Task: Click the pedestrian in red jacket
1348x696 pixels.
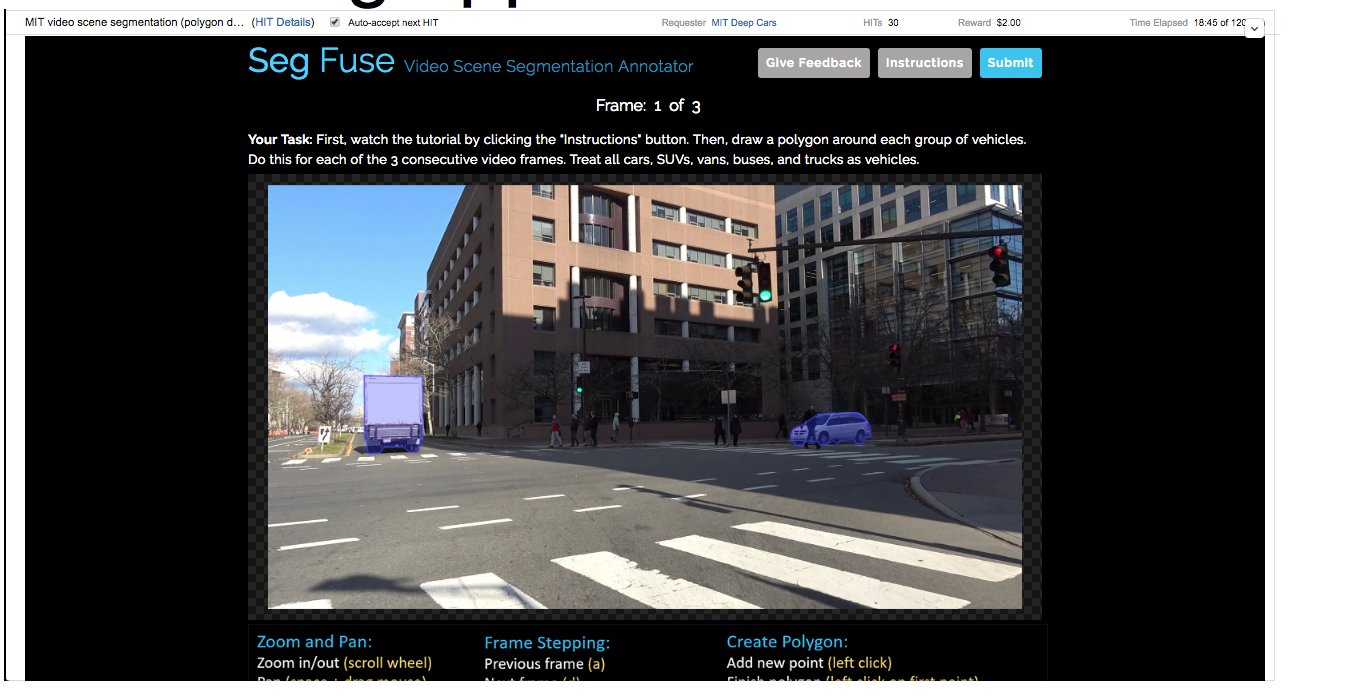Action: [555, 430]
